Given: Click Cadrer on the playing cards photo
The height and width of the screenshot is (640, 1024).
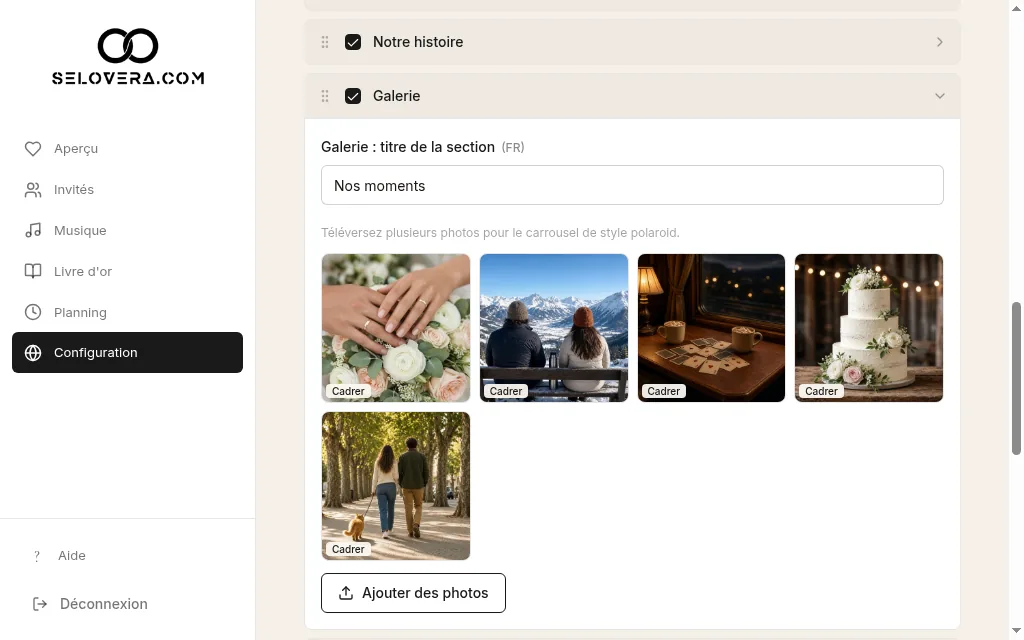Looking at the screenshot, I should 664,391.
